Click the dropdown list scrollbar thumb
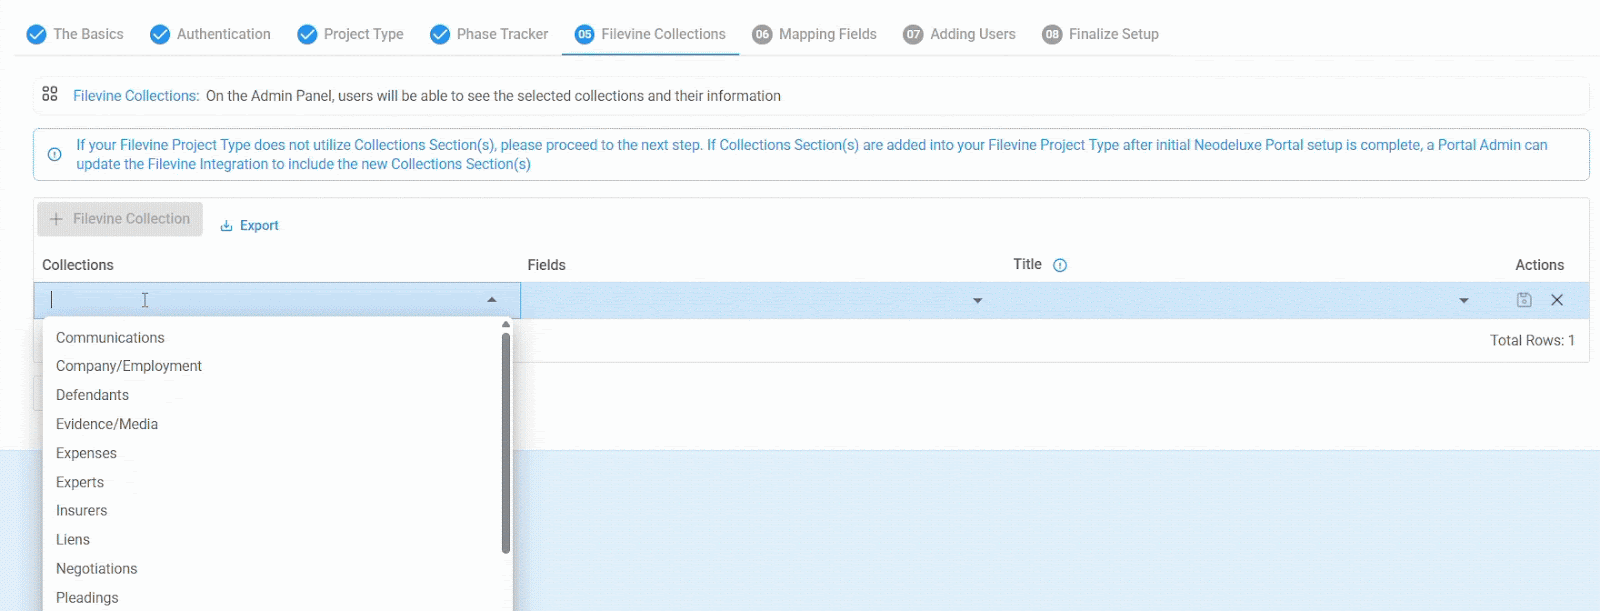Image resolution: width=1600 pixels, height=611 pixels. [x=506, y=443]
